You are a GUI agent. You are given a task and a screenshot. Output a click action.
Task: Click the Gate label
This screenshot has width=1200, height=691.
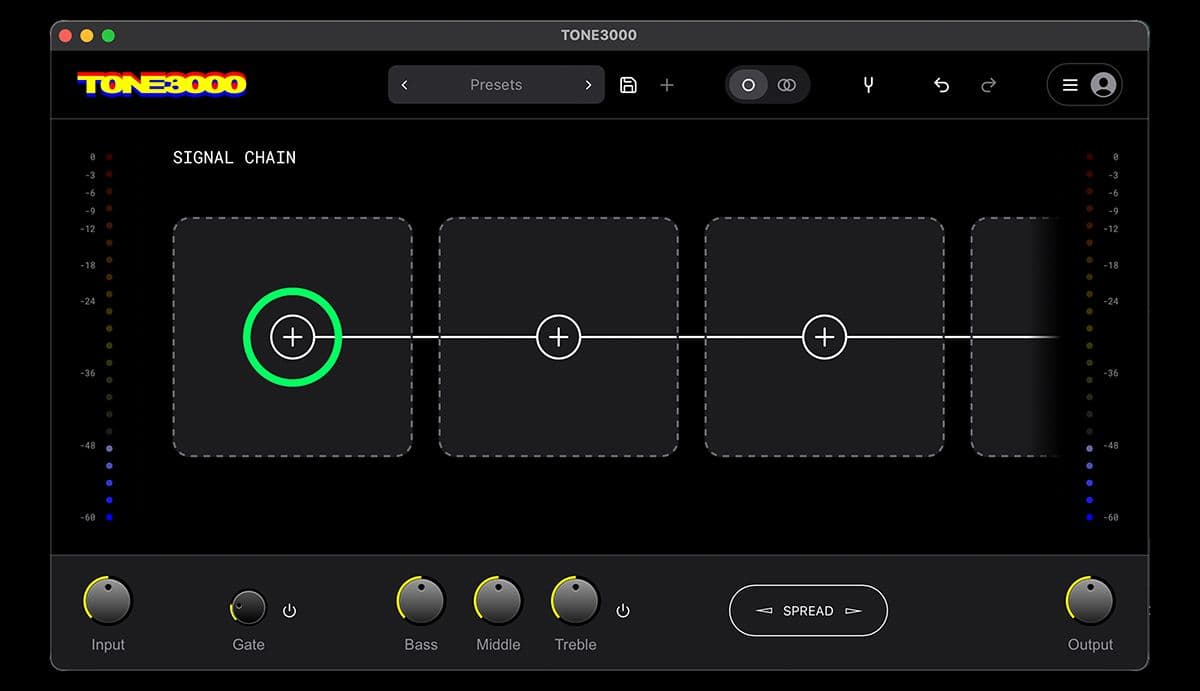pos(248,645)
